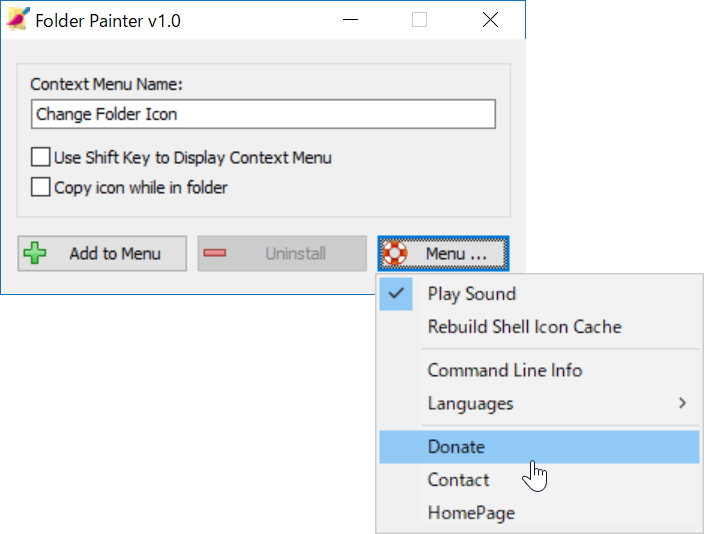Image resolution: width=704 pixels, height=534 pixels.
Task: Click the Folder Painter title bar icon
Action: tap(18, 19)
